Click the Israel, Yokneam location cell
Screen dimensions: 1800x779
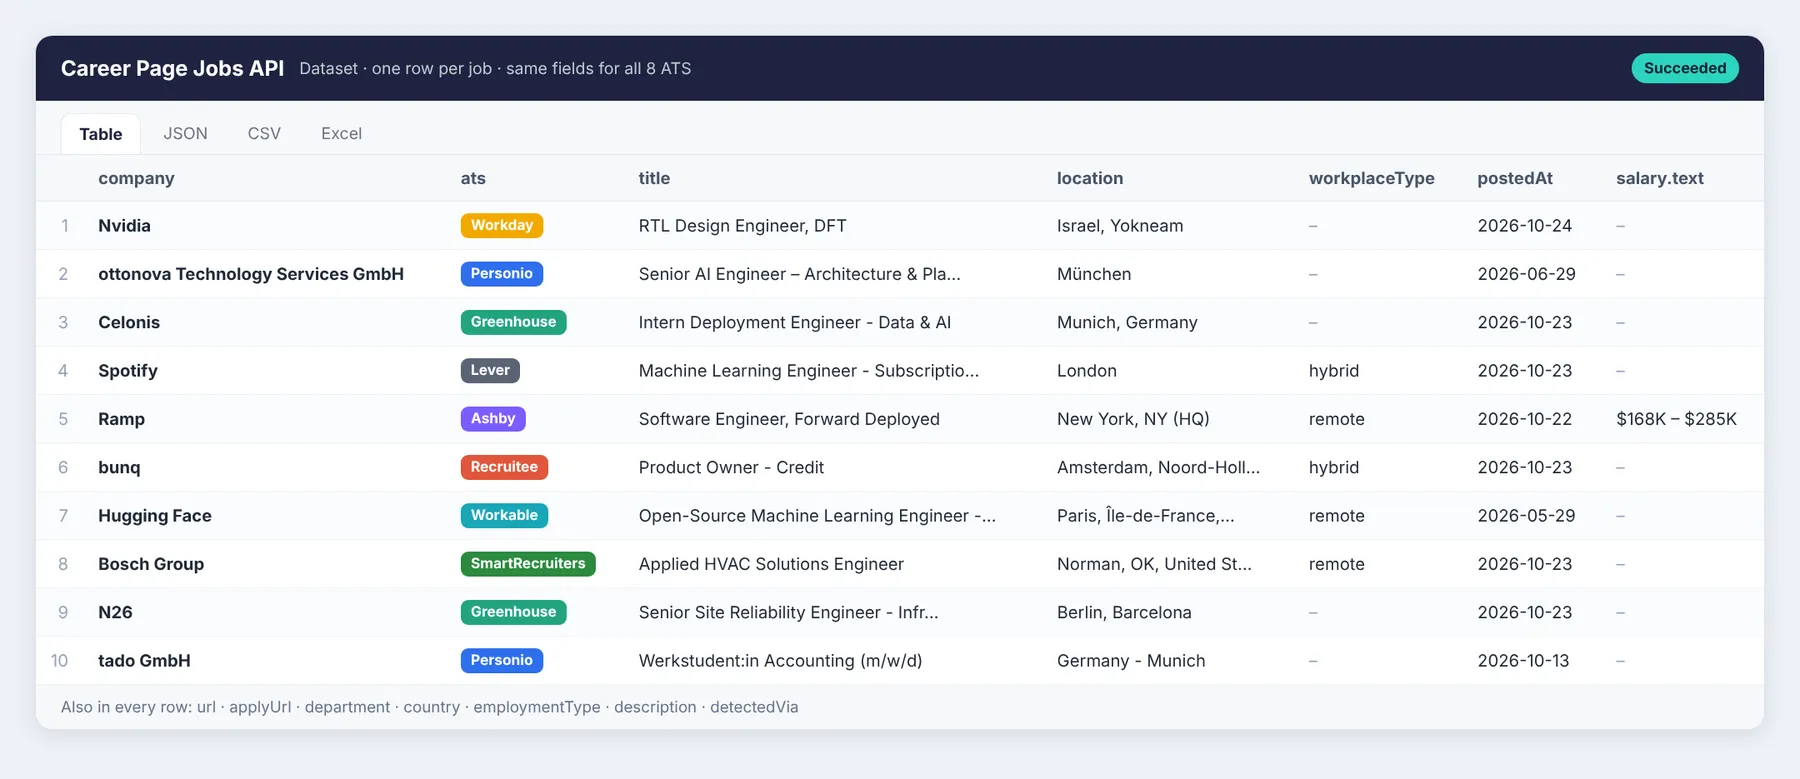[1120, 226]
